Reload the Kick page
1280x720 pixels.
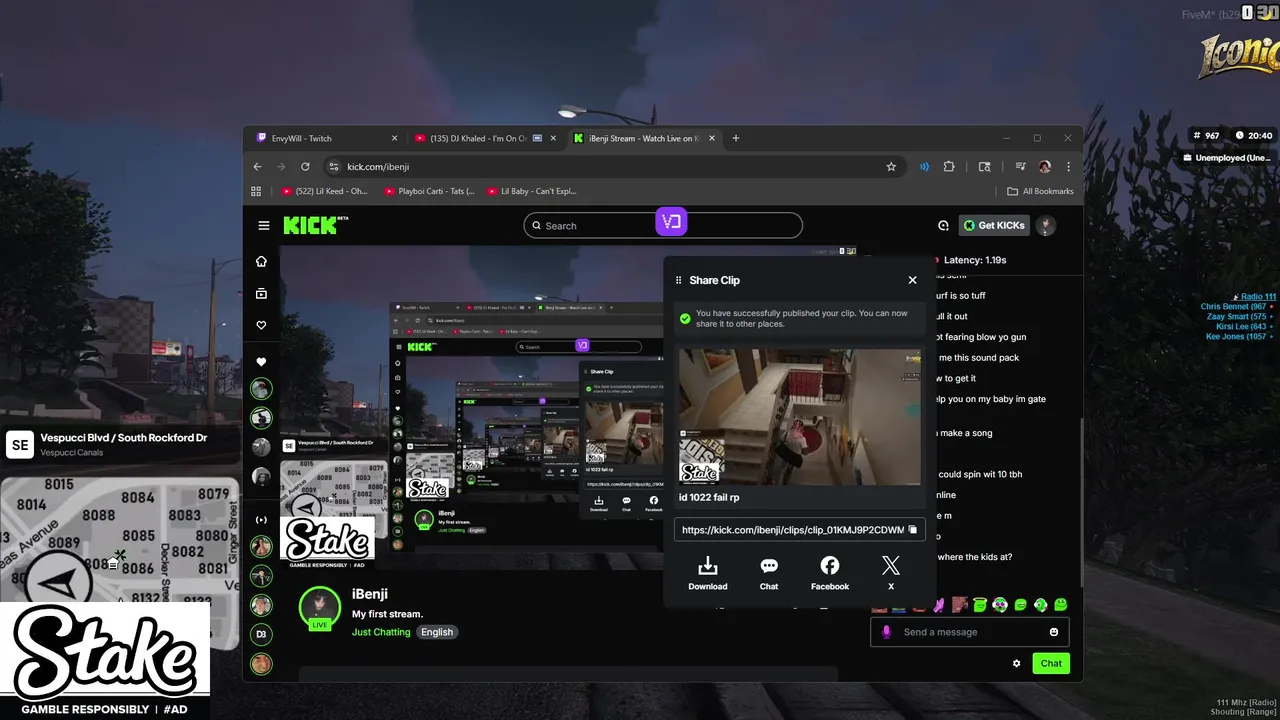click(305, 167)
